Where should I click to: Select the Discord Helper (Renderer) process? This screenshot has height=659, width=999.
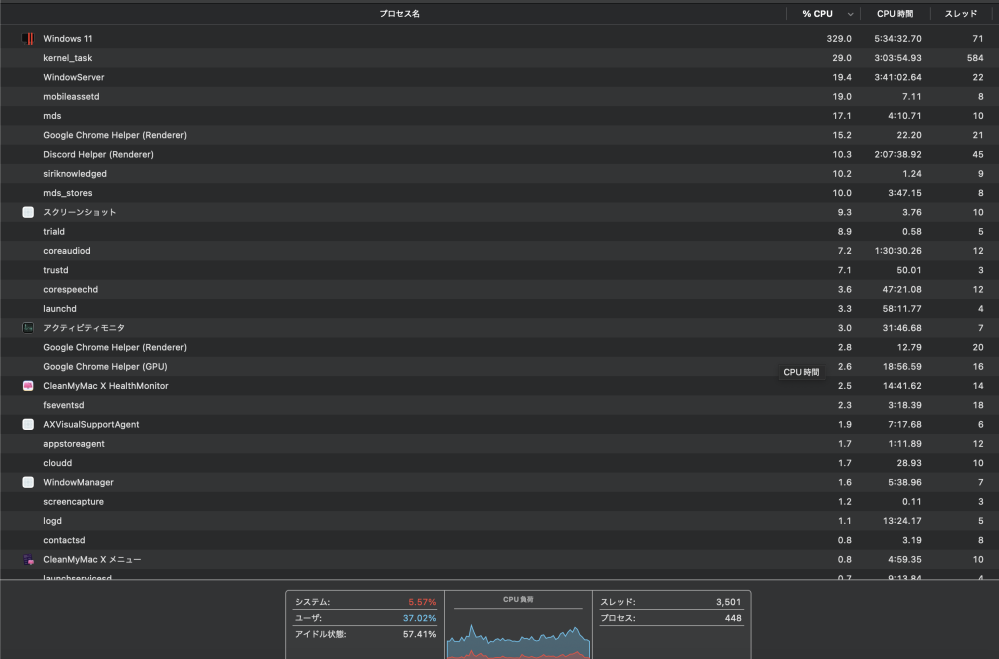tap(98, 154)
